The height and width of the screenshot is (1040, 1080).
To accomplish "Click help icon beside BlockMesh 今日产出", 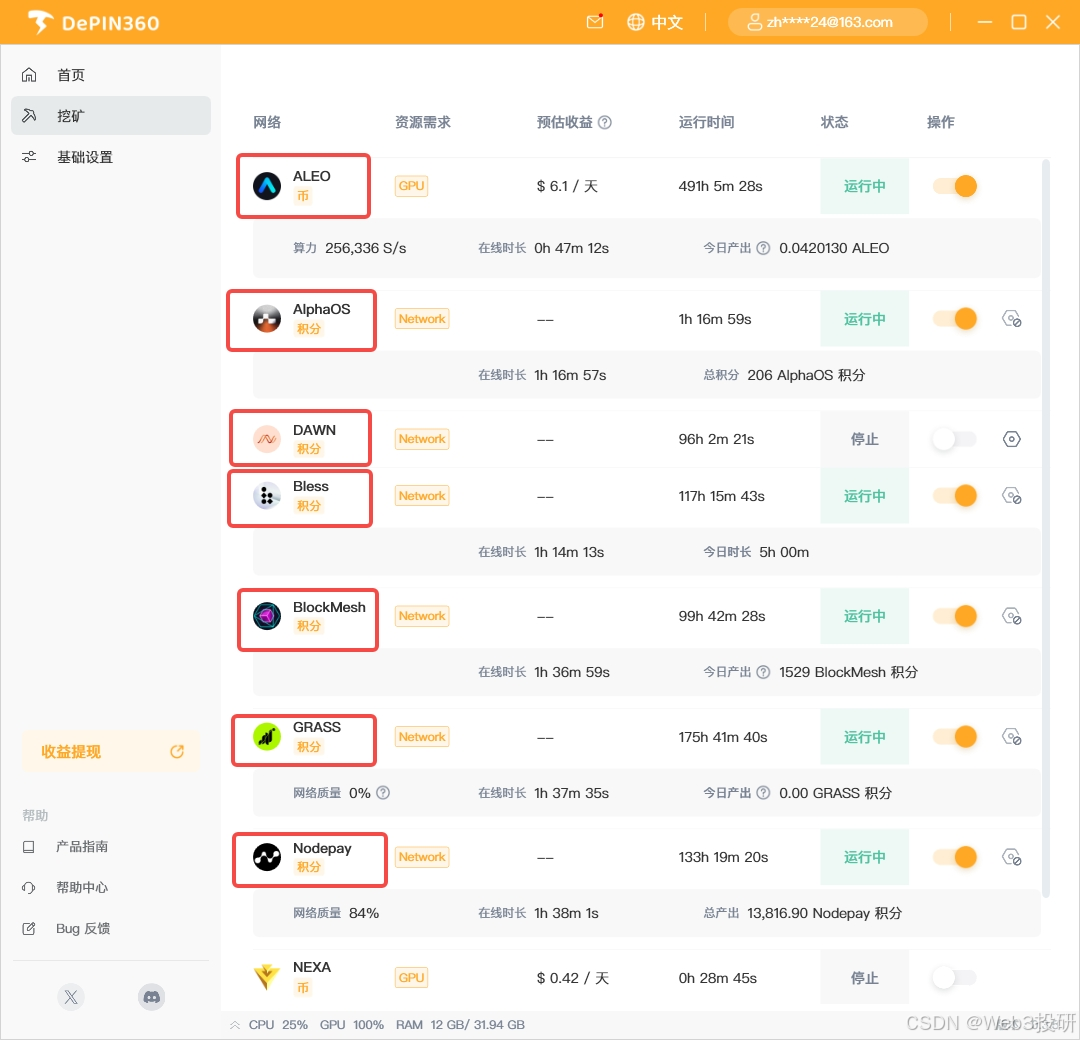I will [763, 672].
